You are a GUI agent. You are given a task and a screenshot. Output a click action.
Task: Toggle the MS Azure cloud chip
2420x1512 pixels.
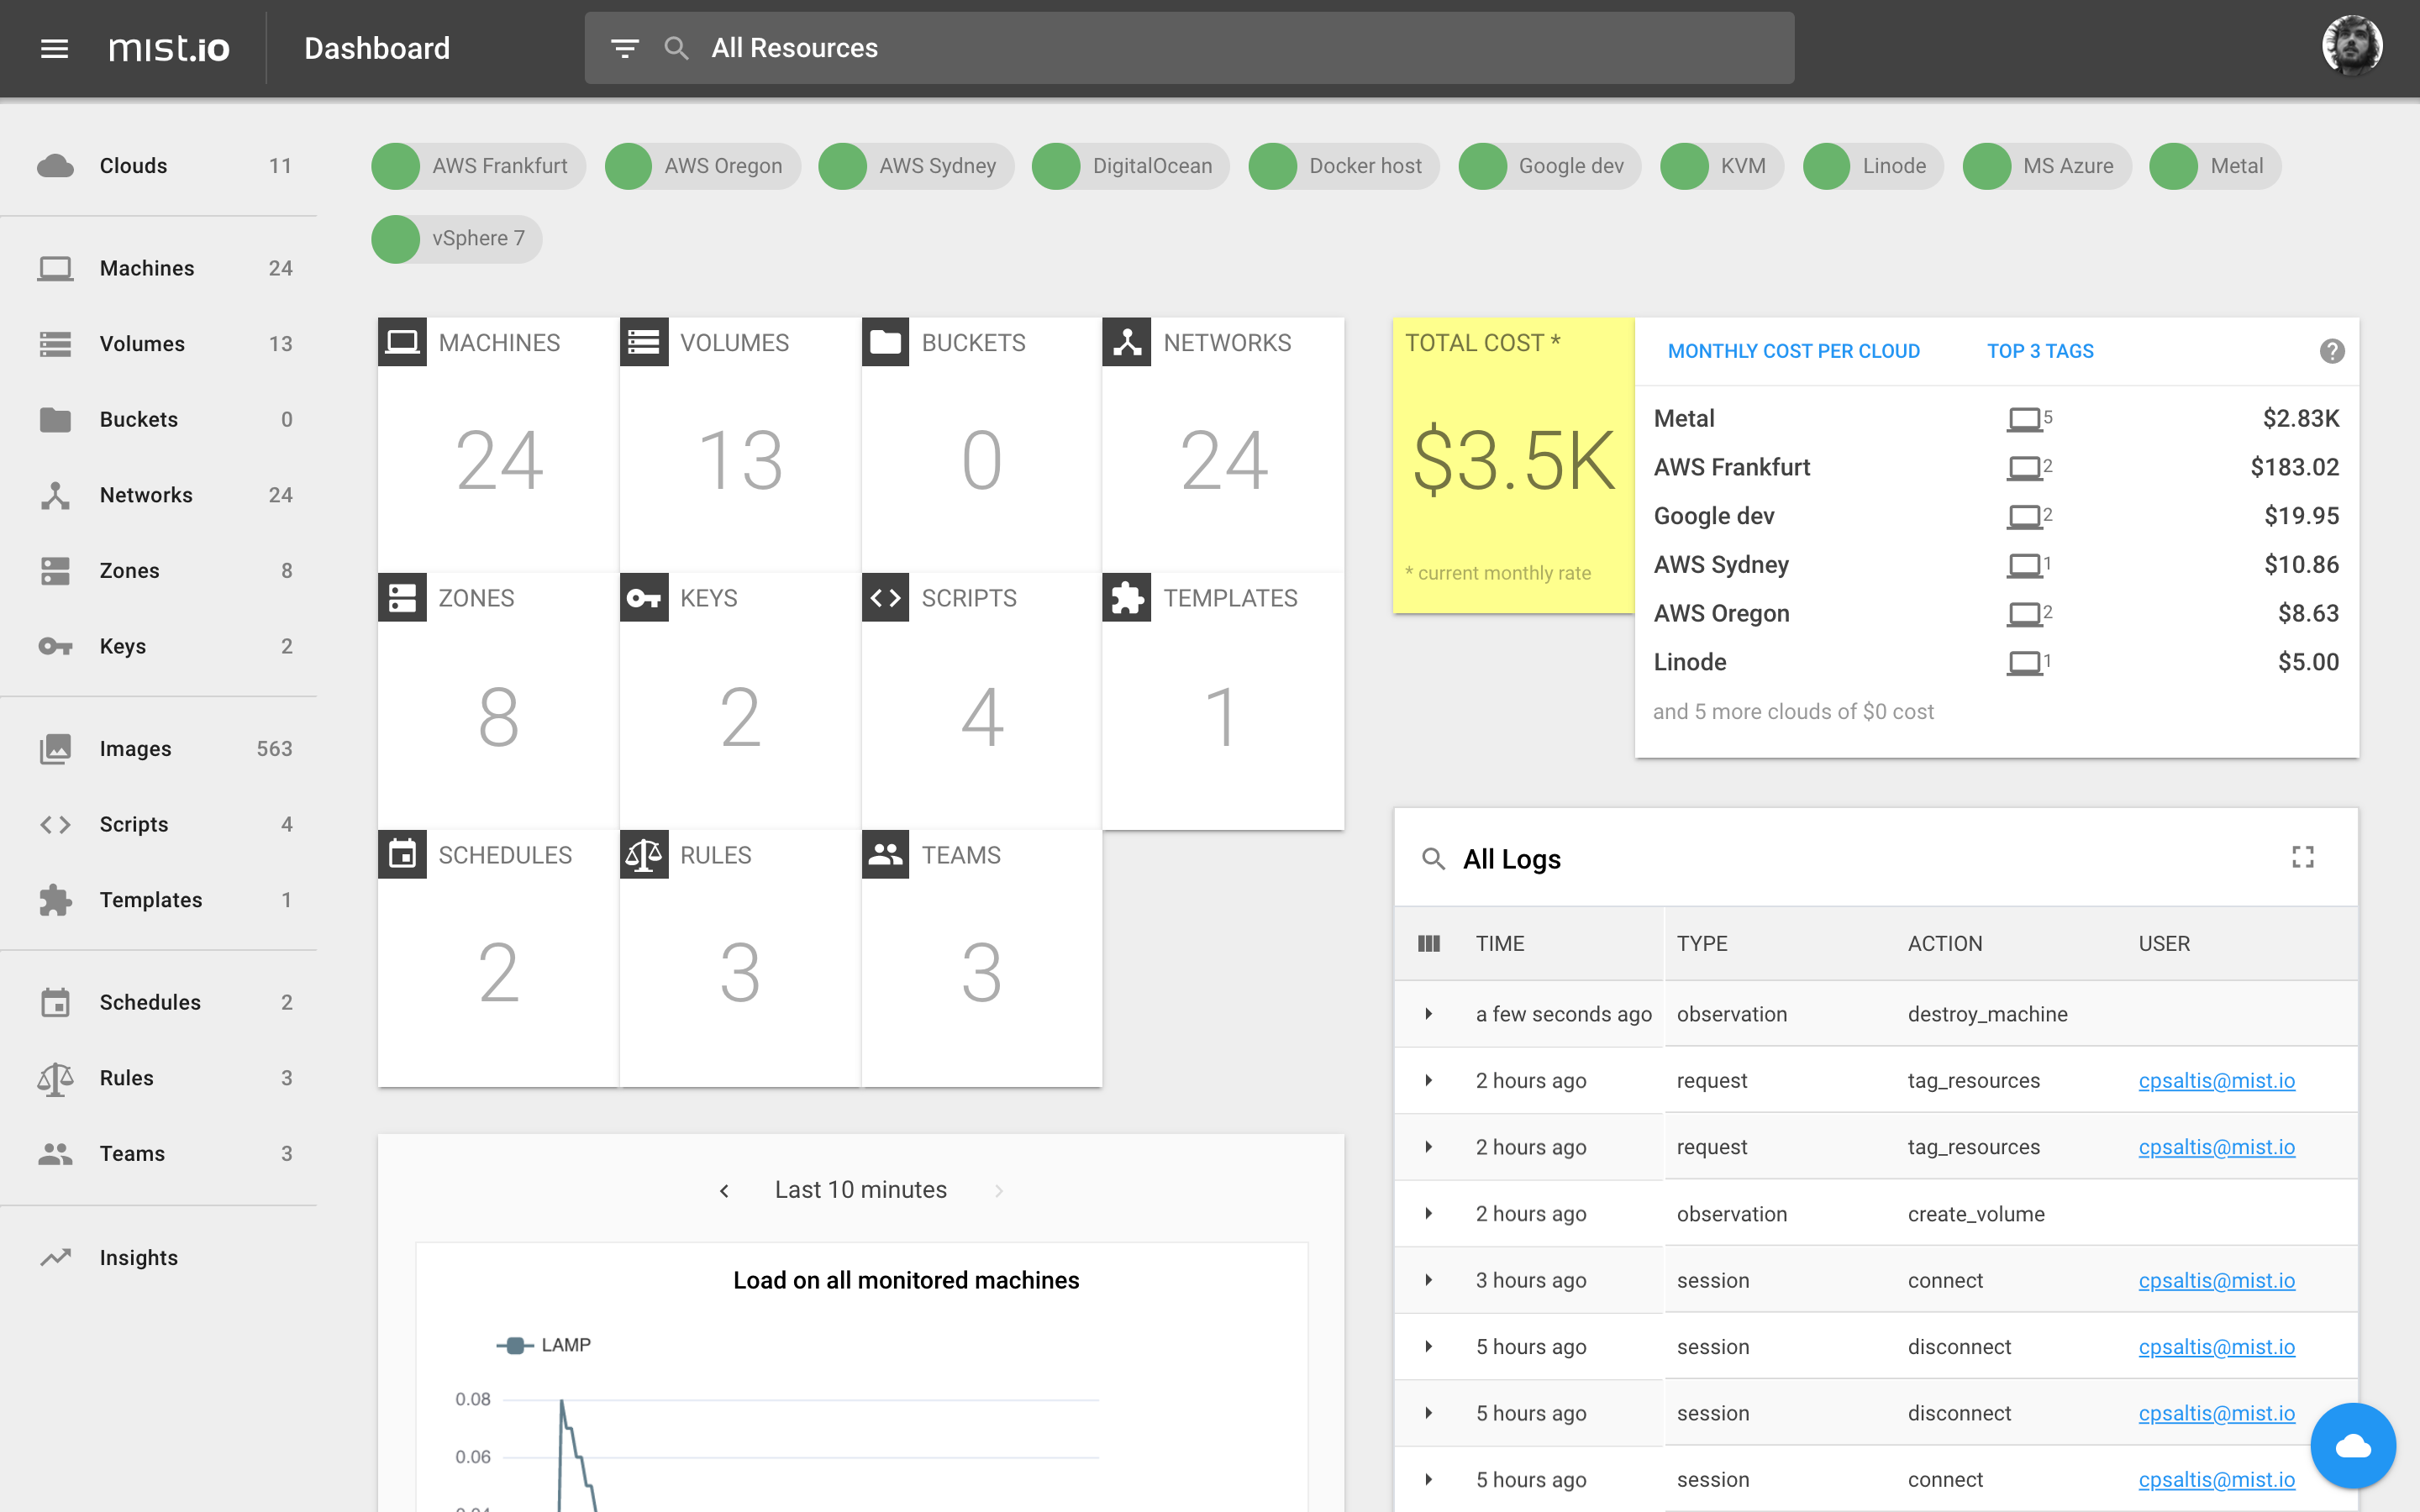click(2047, 166)
